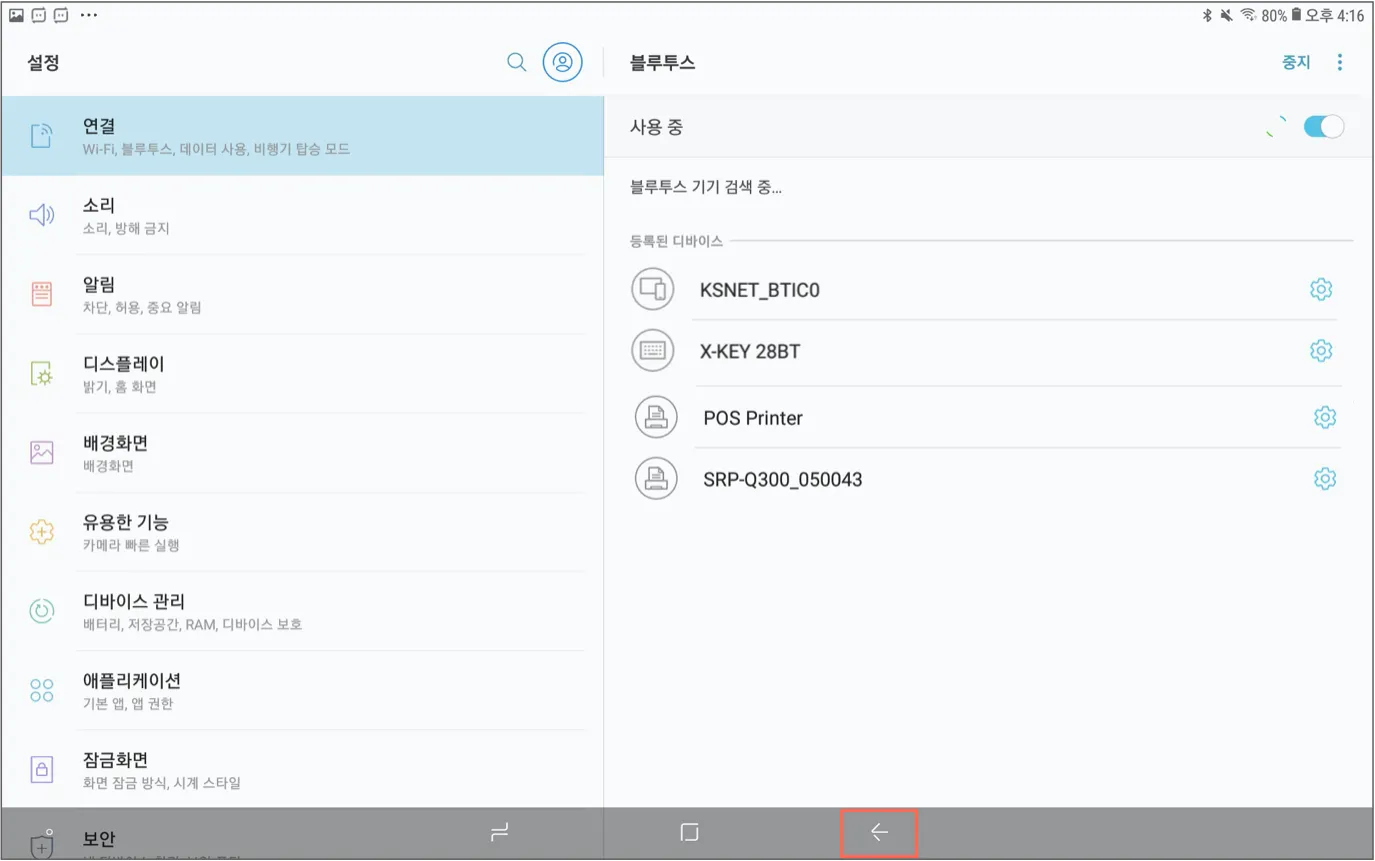This screenshot has height=861, width=1375.
Task: Open the 디스플레이 settings category
Action: tap(302, 373)
